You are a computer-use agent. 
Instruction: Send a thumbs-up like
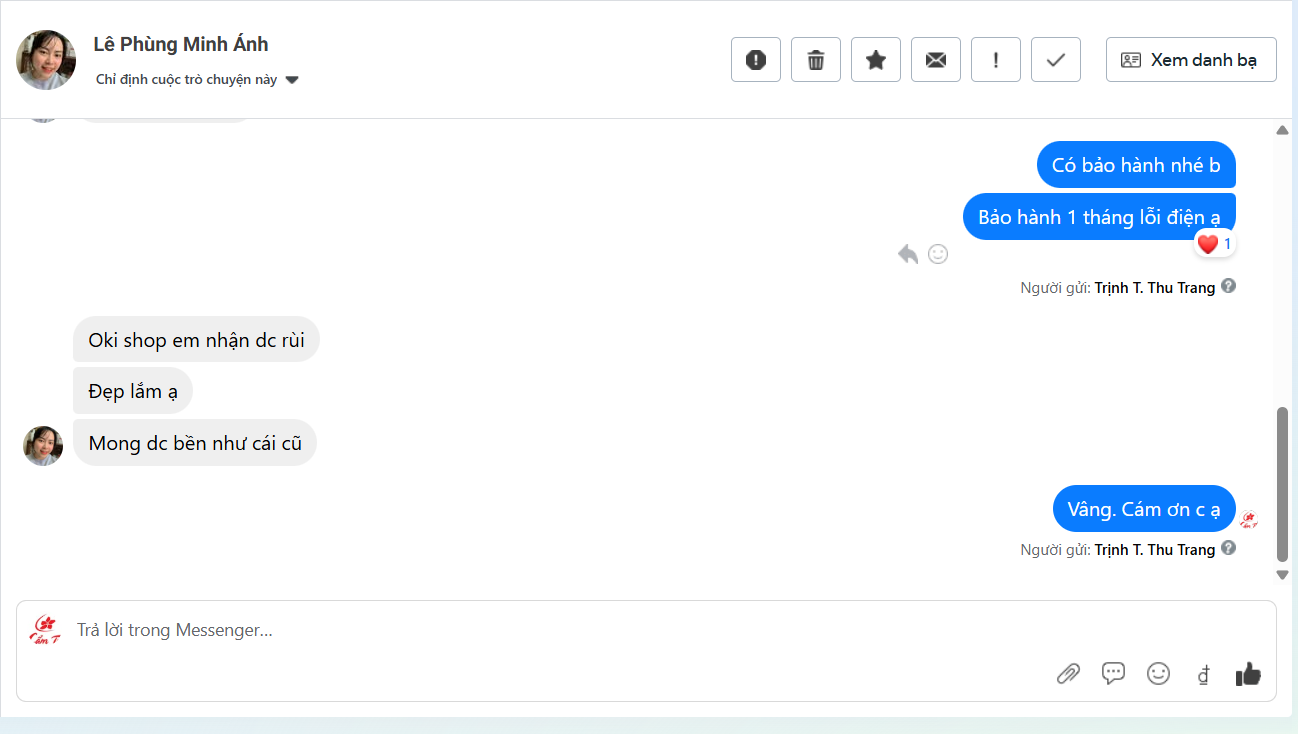coord(1248,674)
